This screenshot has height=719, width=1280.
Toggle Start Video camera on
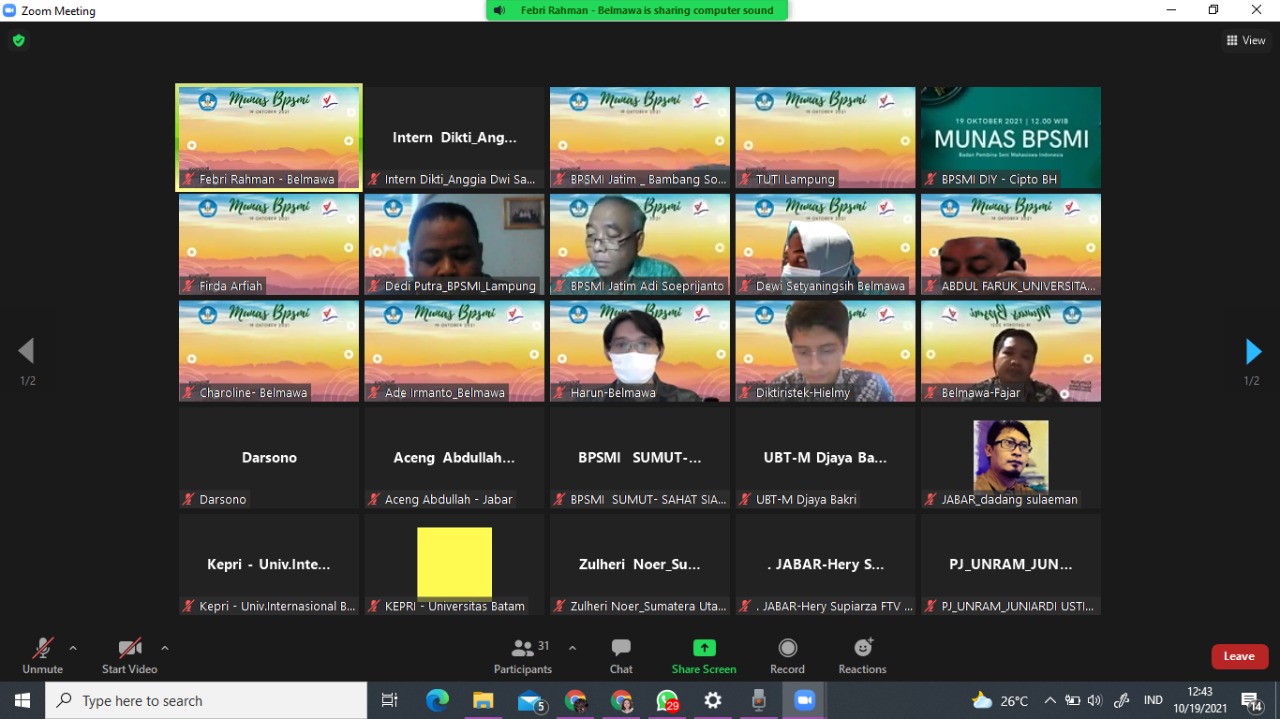[129, 648]
